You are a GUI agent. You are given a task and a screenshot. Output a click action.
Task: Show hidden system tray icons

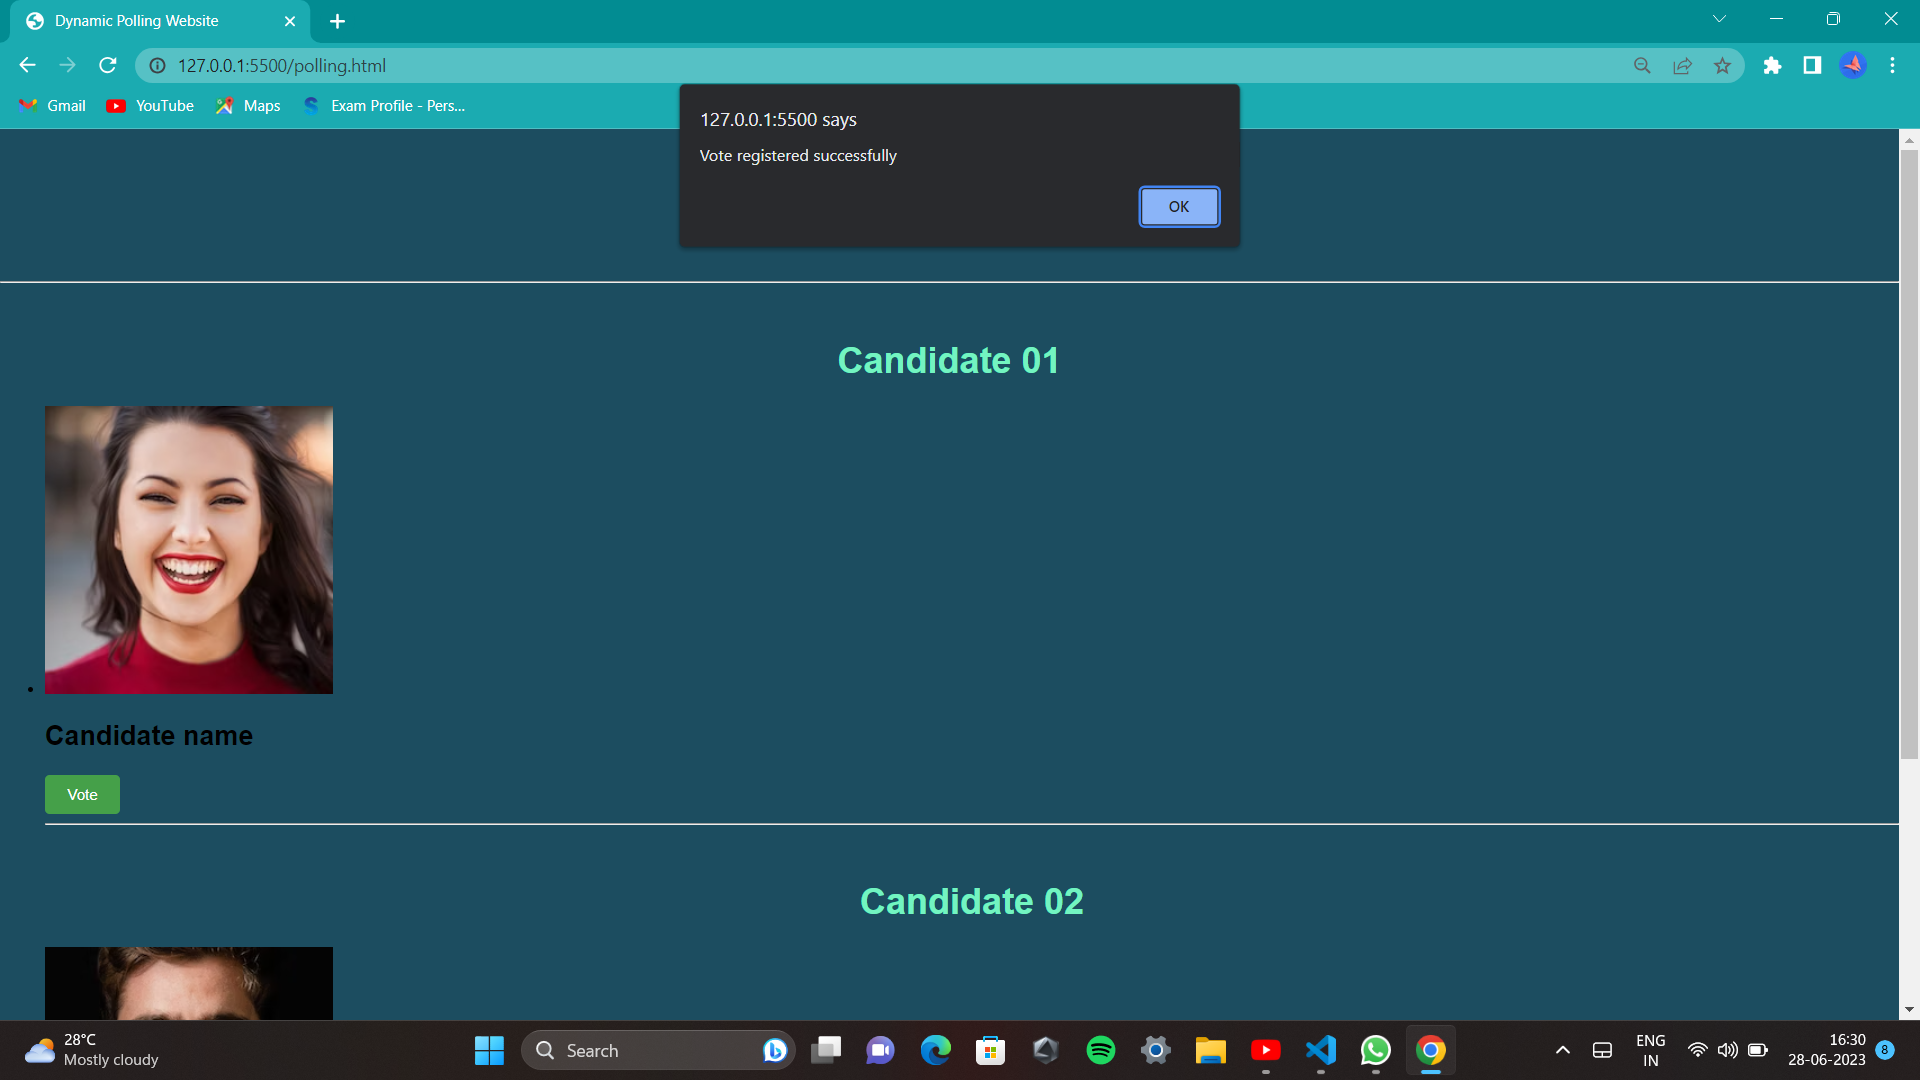(1562, 1050)
